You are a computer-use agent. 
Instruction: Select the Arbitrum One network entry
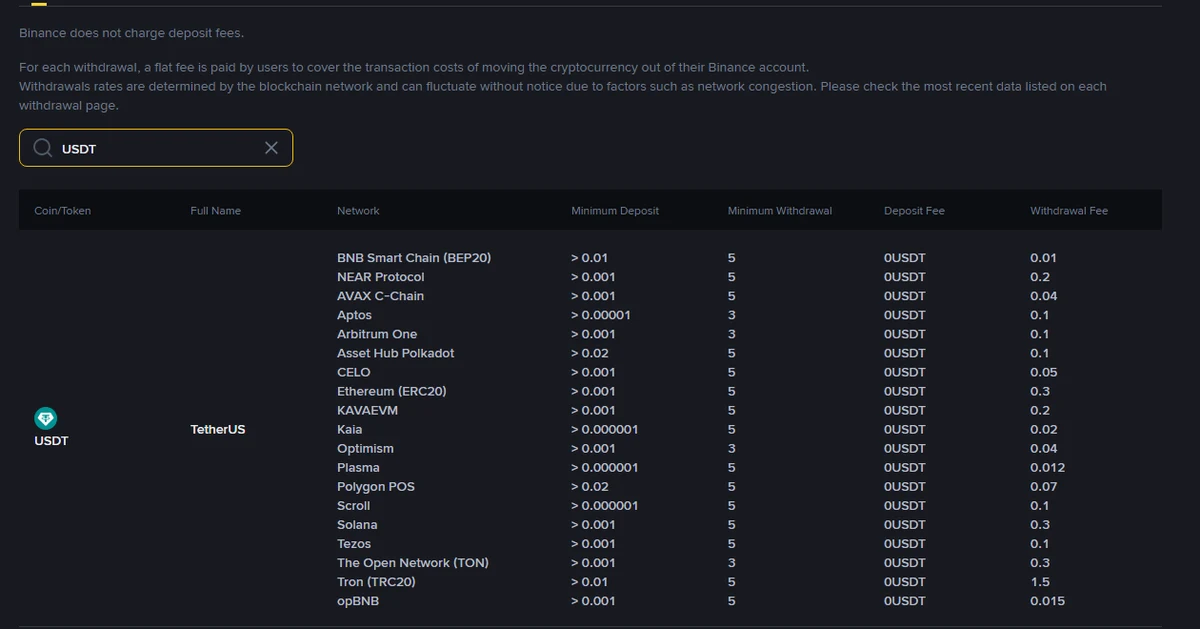click(x=377, y=334)
